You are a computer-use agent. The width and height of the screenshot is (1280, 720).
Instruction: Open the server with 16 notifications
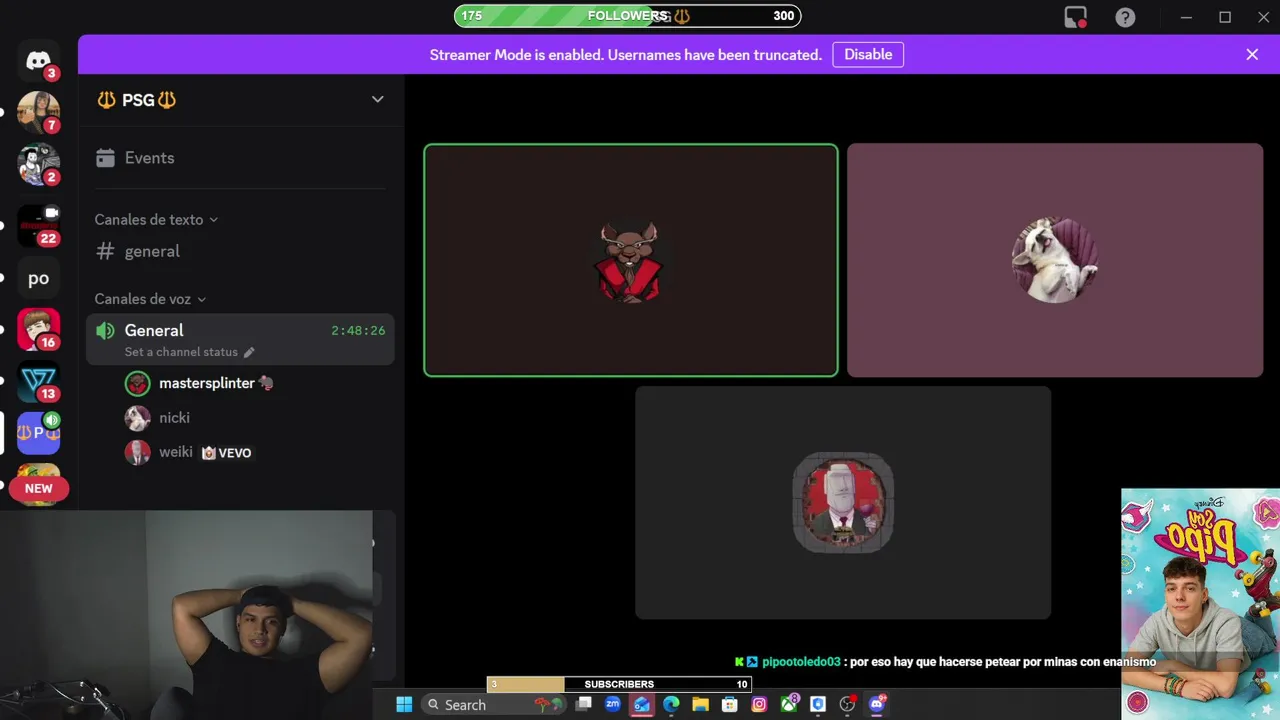pyautogui.click(x=38, y=330)
